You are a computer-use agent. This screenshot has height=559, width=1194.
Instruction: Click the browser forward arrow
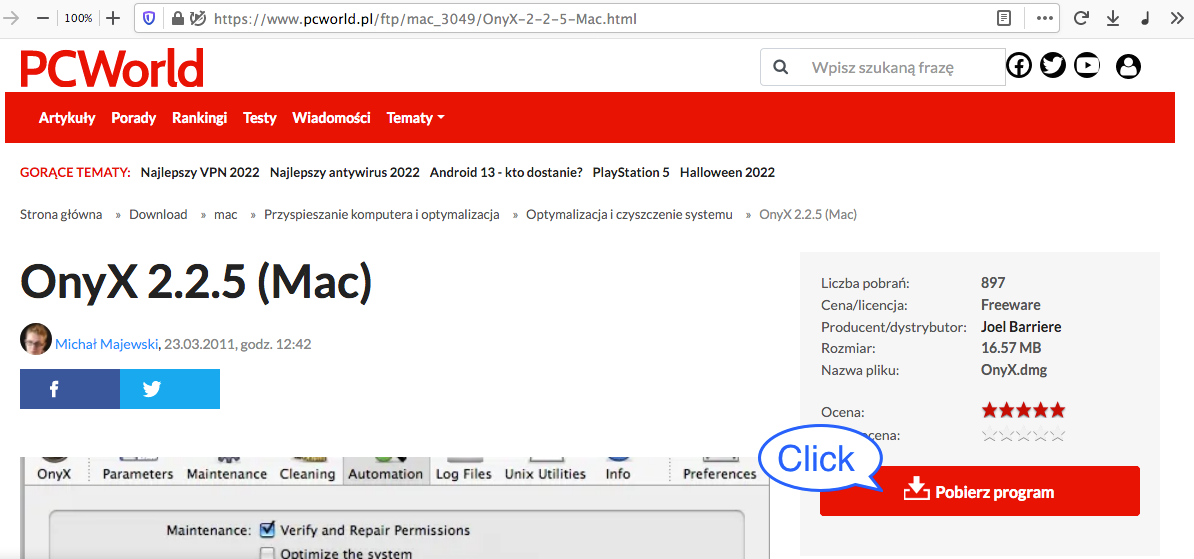click(x=11, y=18)
